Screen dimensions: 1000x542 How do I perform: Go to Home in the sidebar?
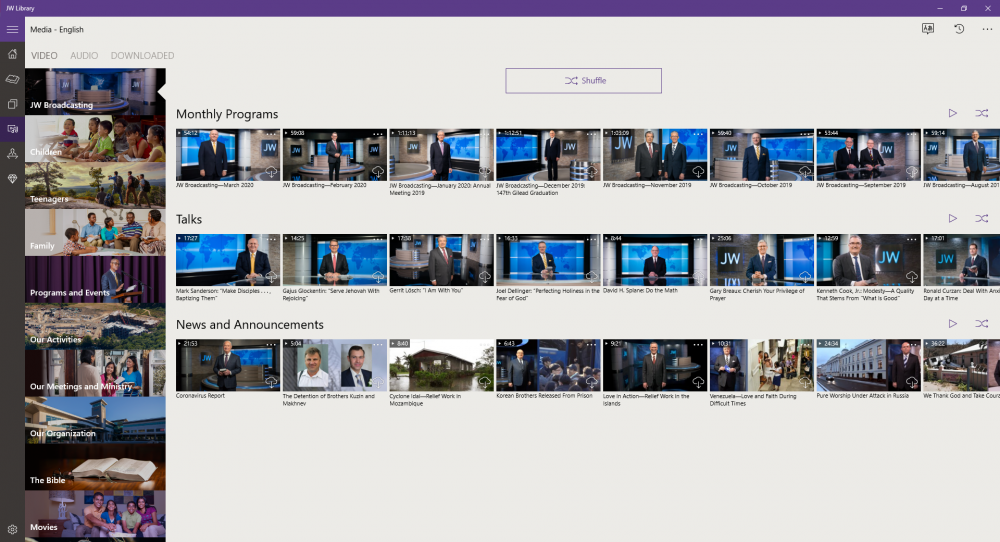(x=12, y=54)
